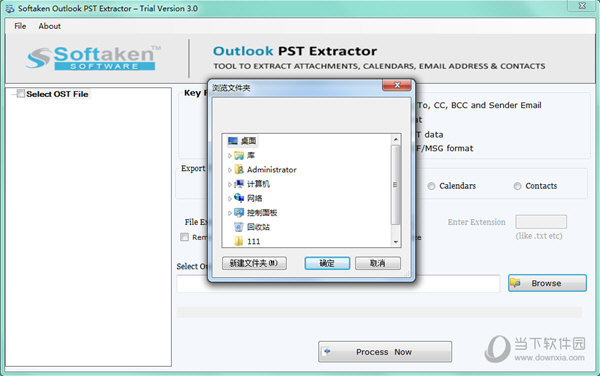The width and height of the screenshot is (600, 376).
Task: Select the 111 folder name
Action: pyautogui.click(x=254, y=241)
